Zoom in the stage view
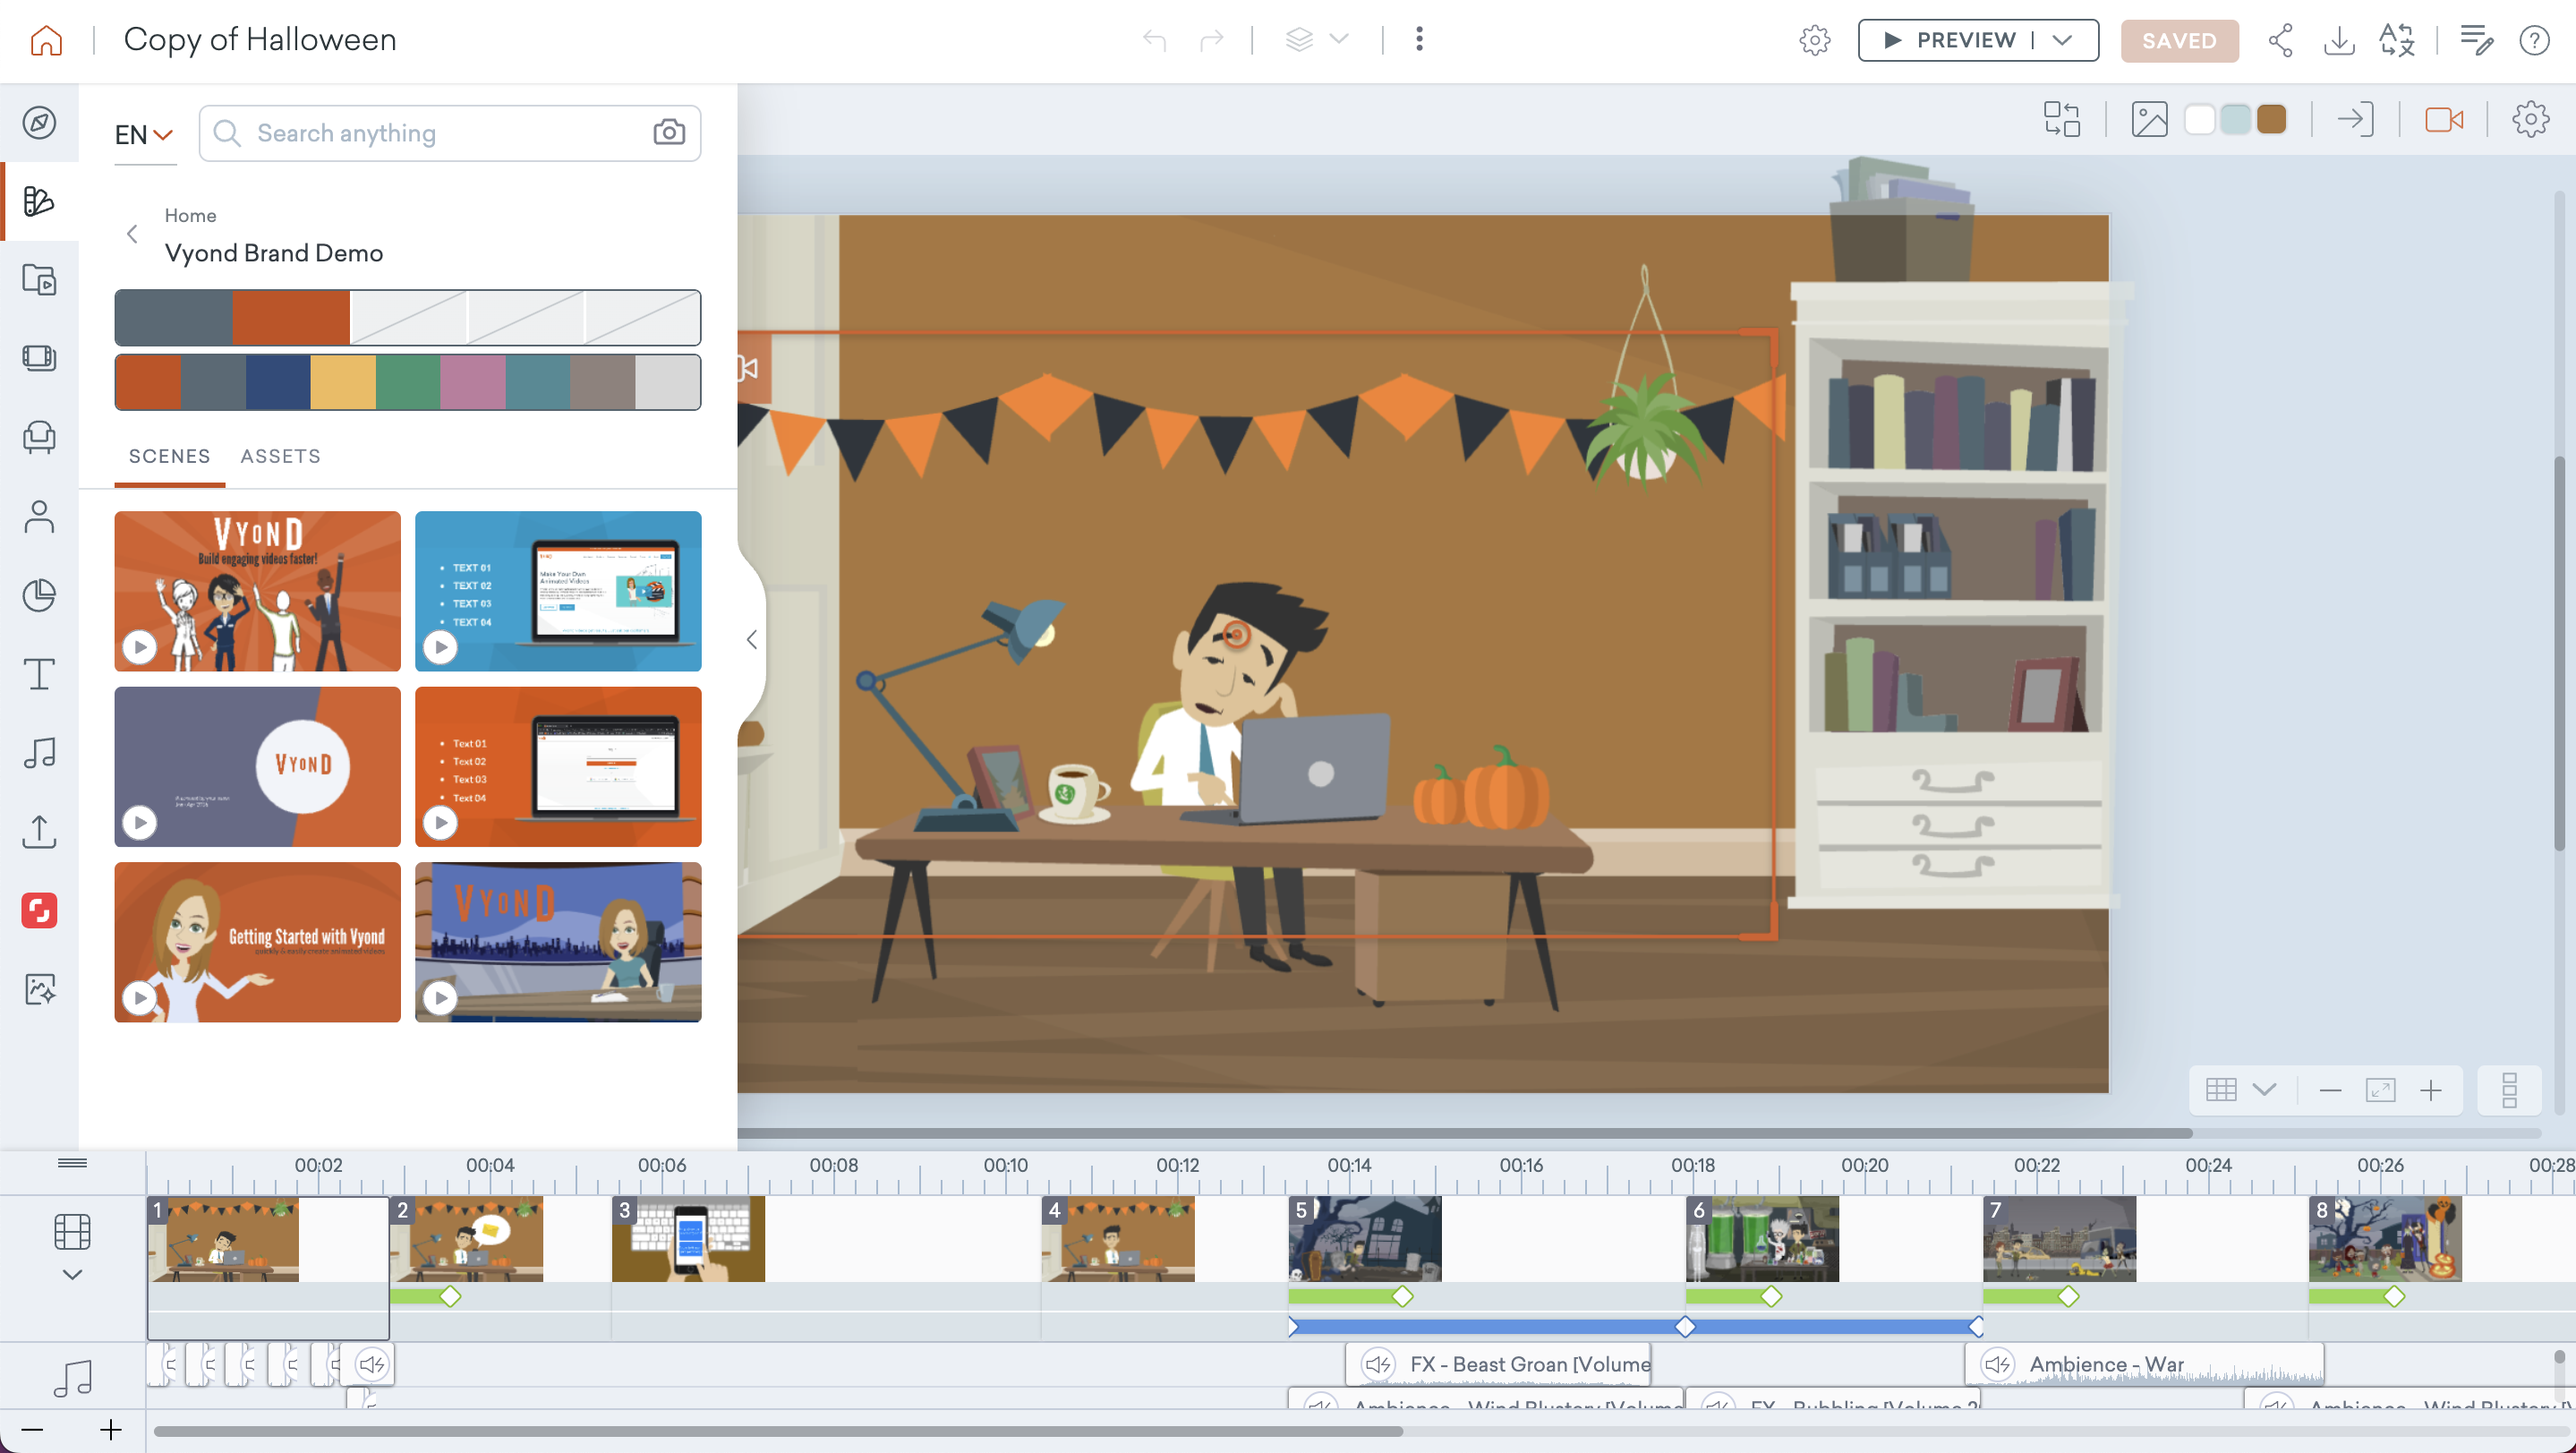The height and width of the screenshot is (1453, 2576). coord(2430,1090)
